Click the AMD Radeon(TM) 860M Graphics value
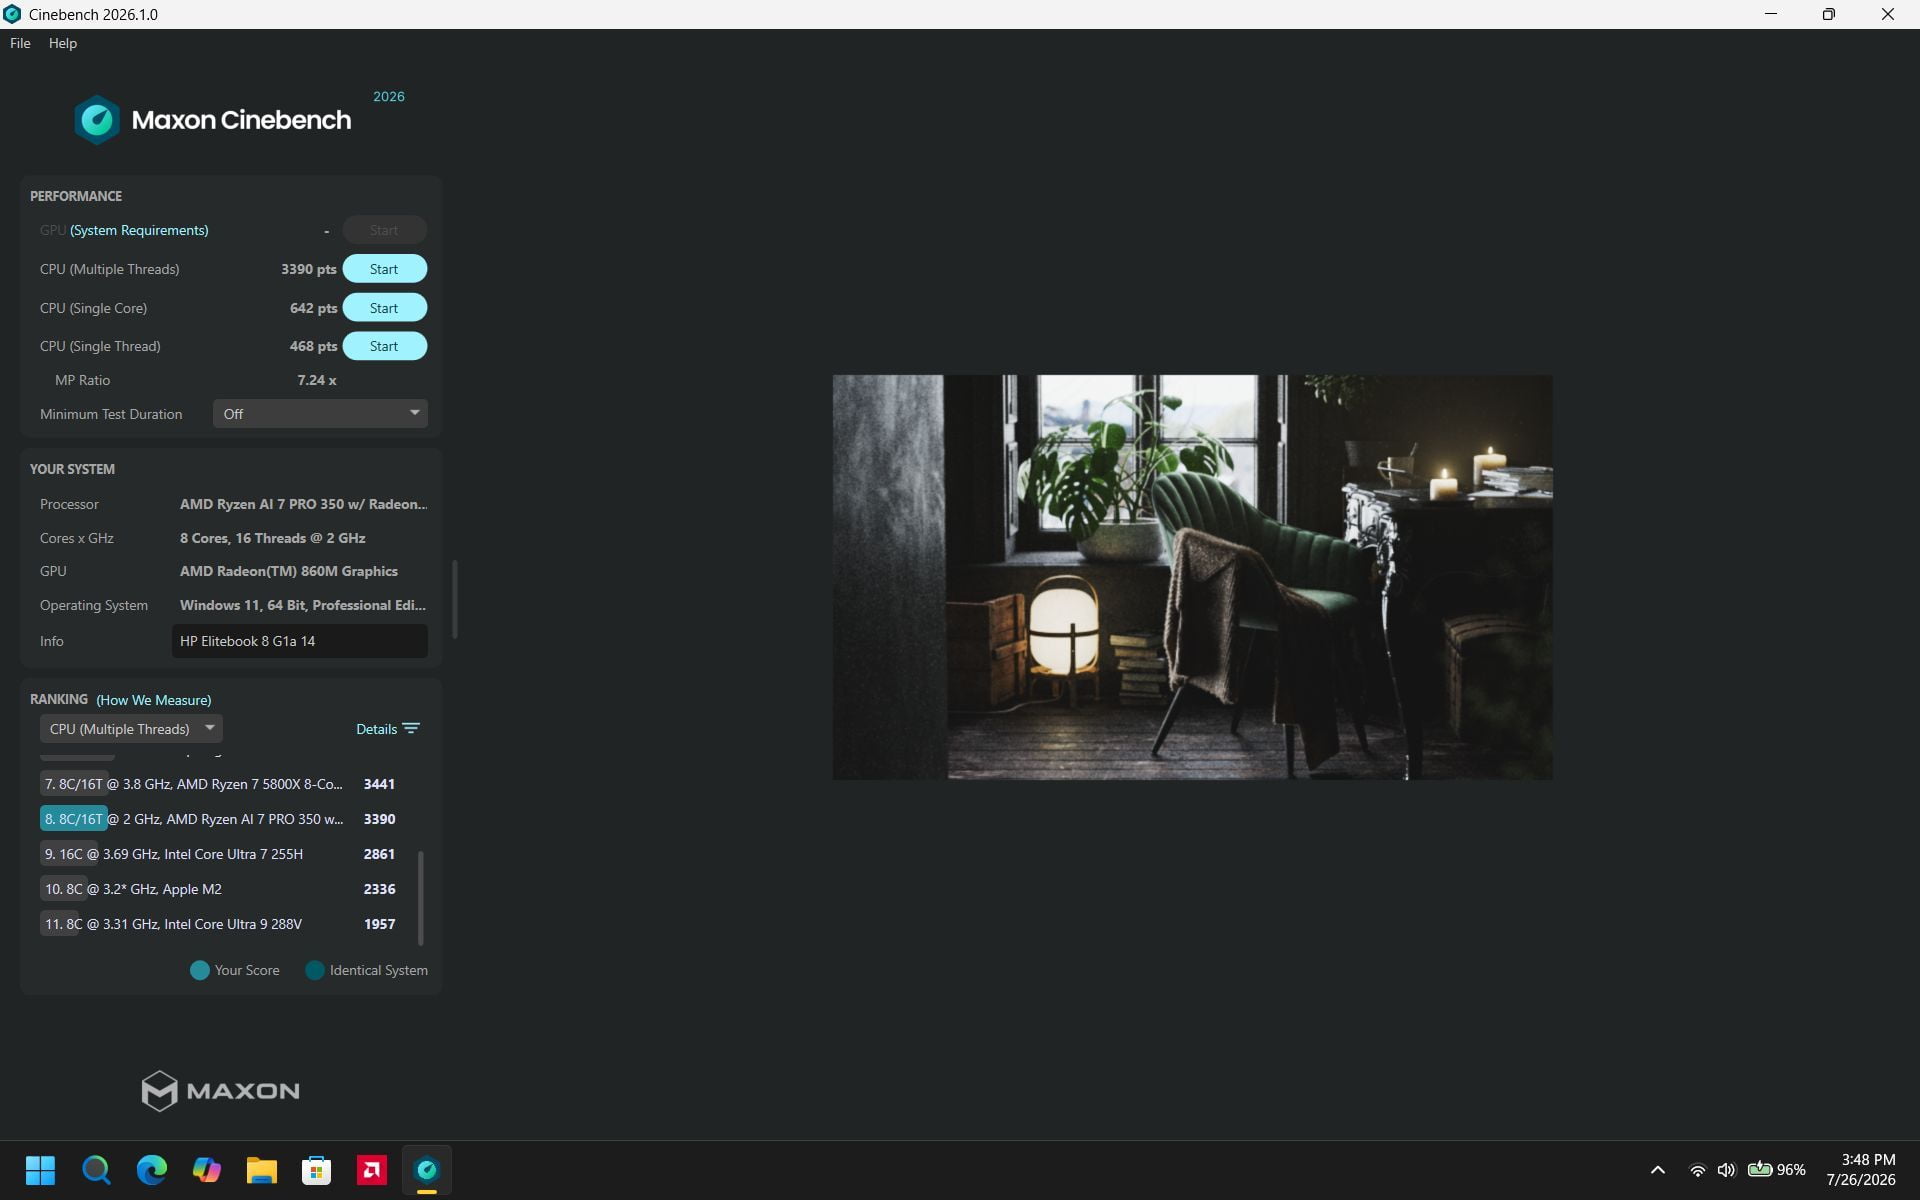1920x1200 pixels. point(289,571)
